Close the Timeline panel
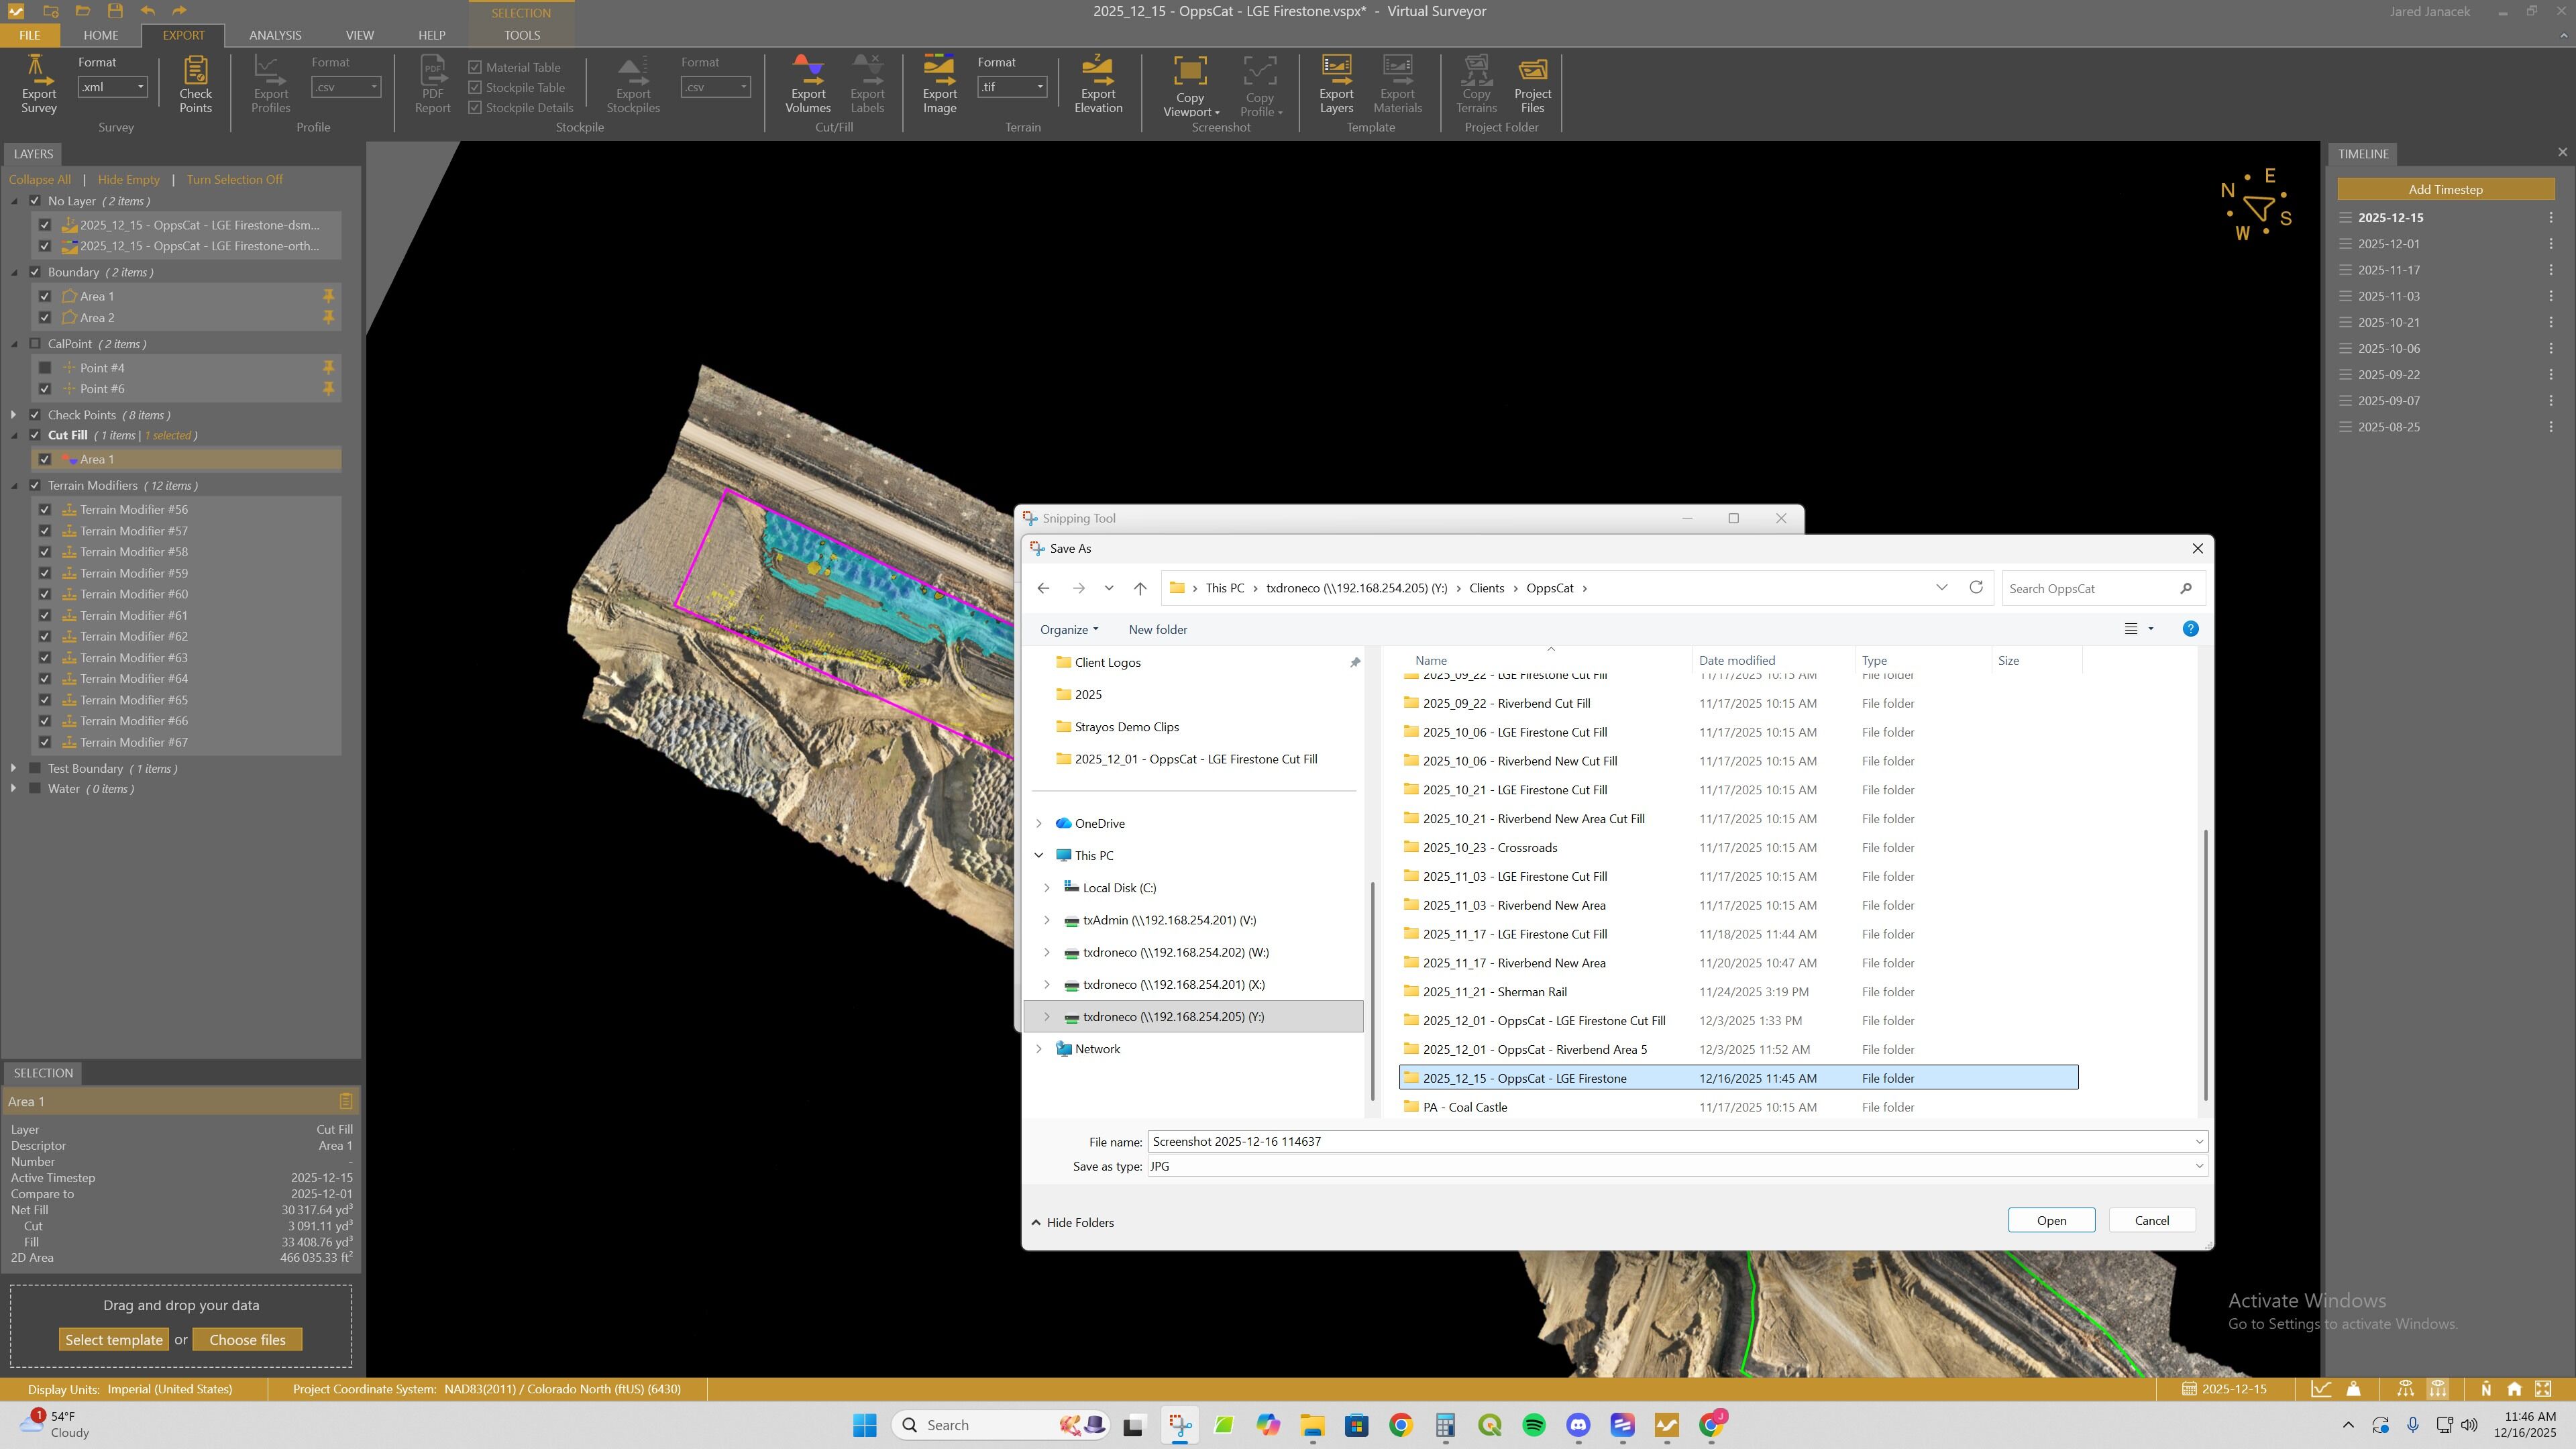 tap(2562, 153)
